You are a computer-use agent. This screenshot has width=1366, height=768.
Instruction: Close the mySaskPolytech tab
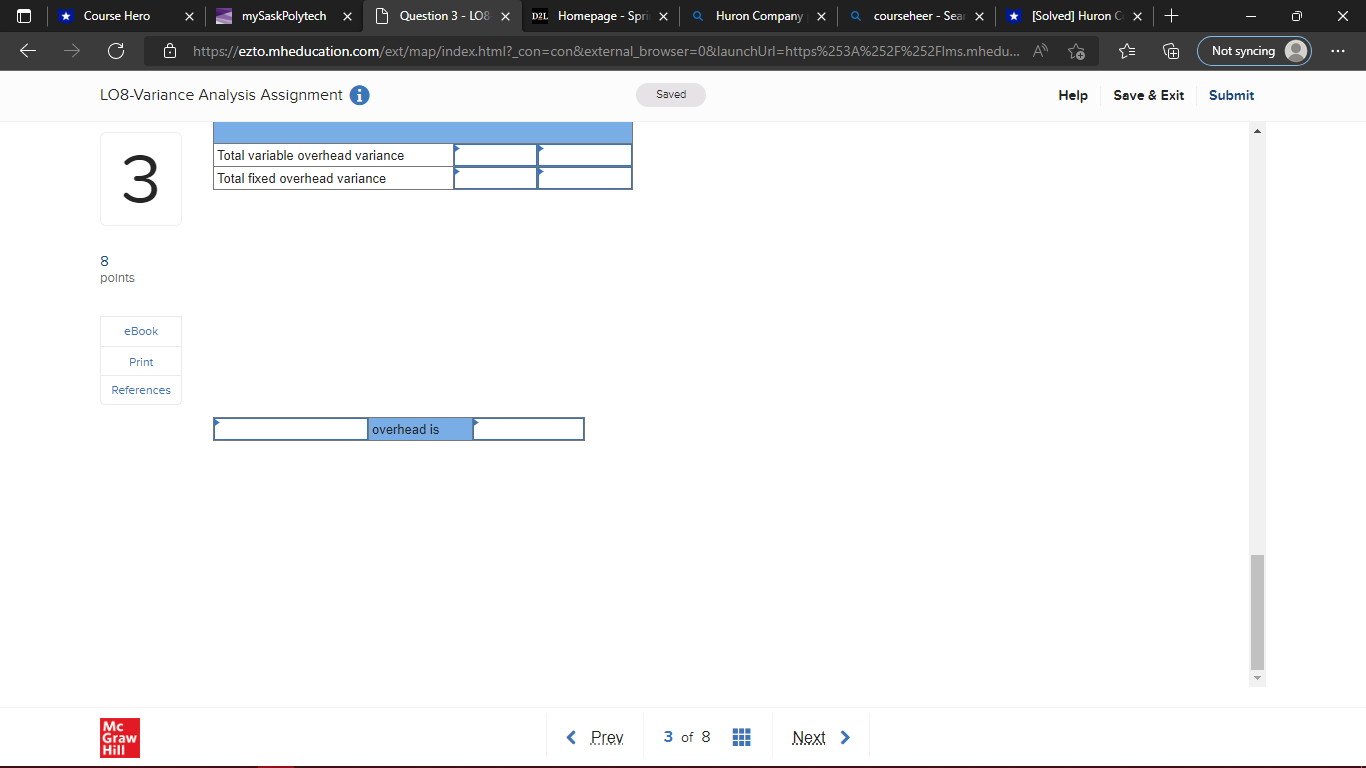pos(347,17)
